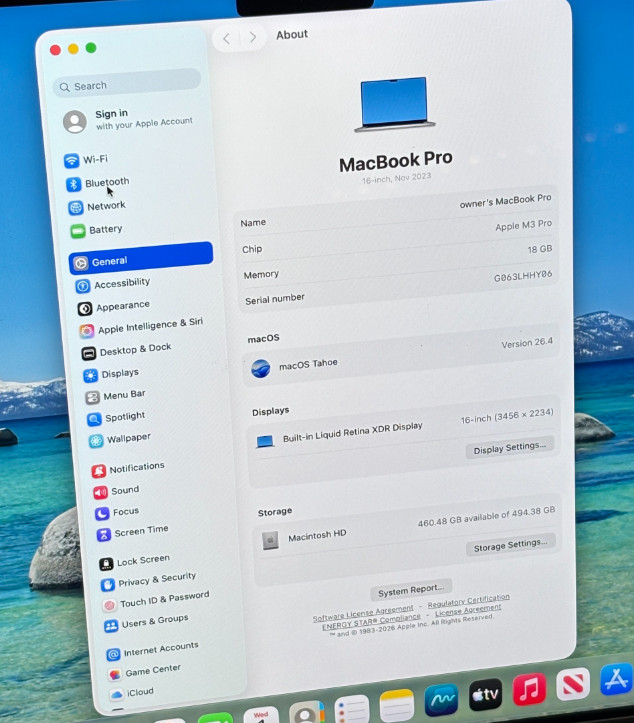Open Wallpaper settings
This screenshot has height=723, width=634.
(120, 439)
